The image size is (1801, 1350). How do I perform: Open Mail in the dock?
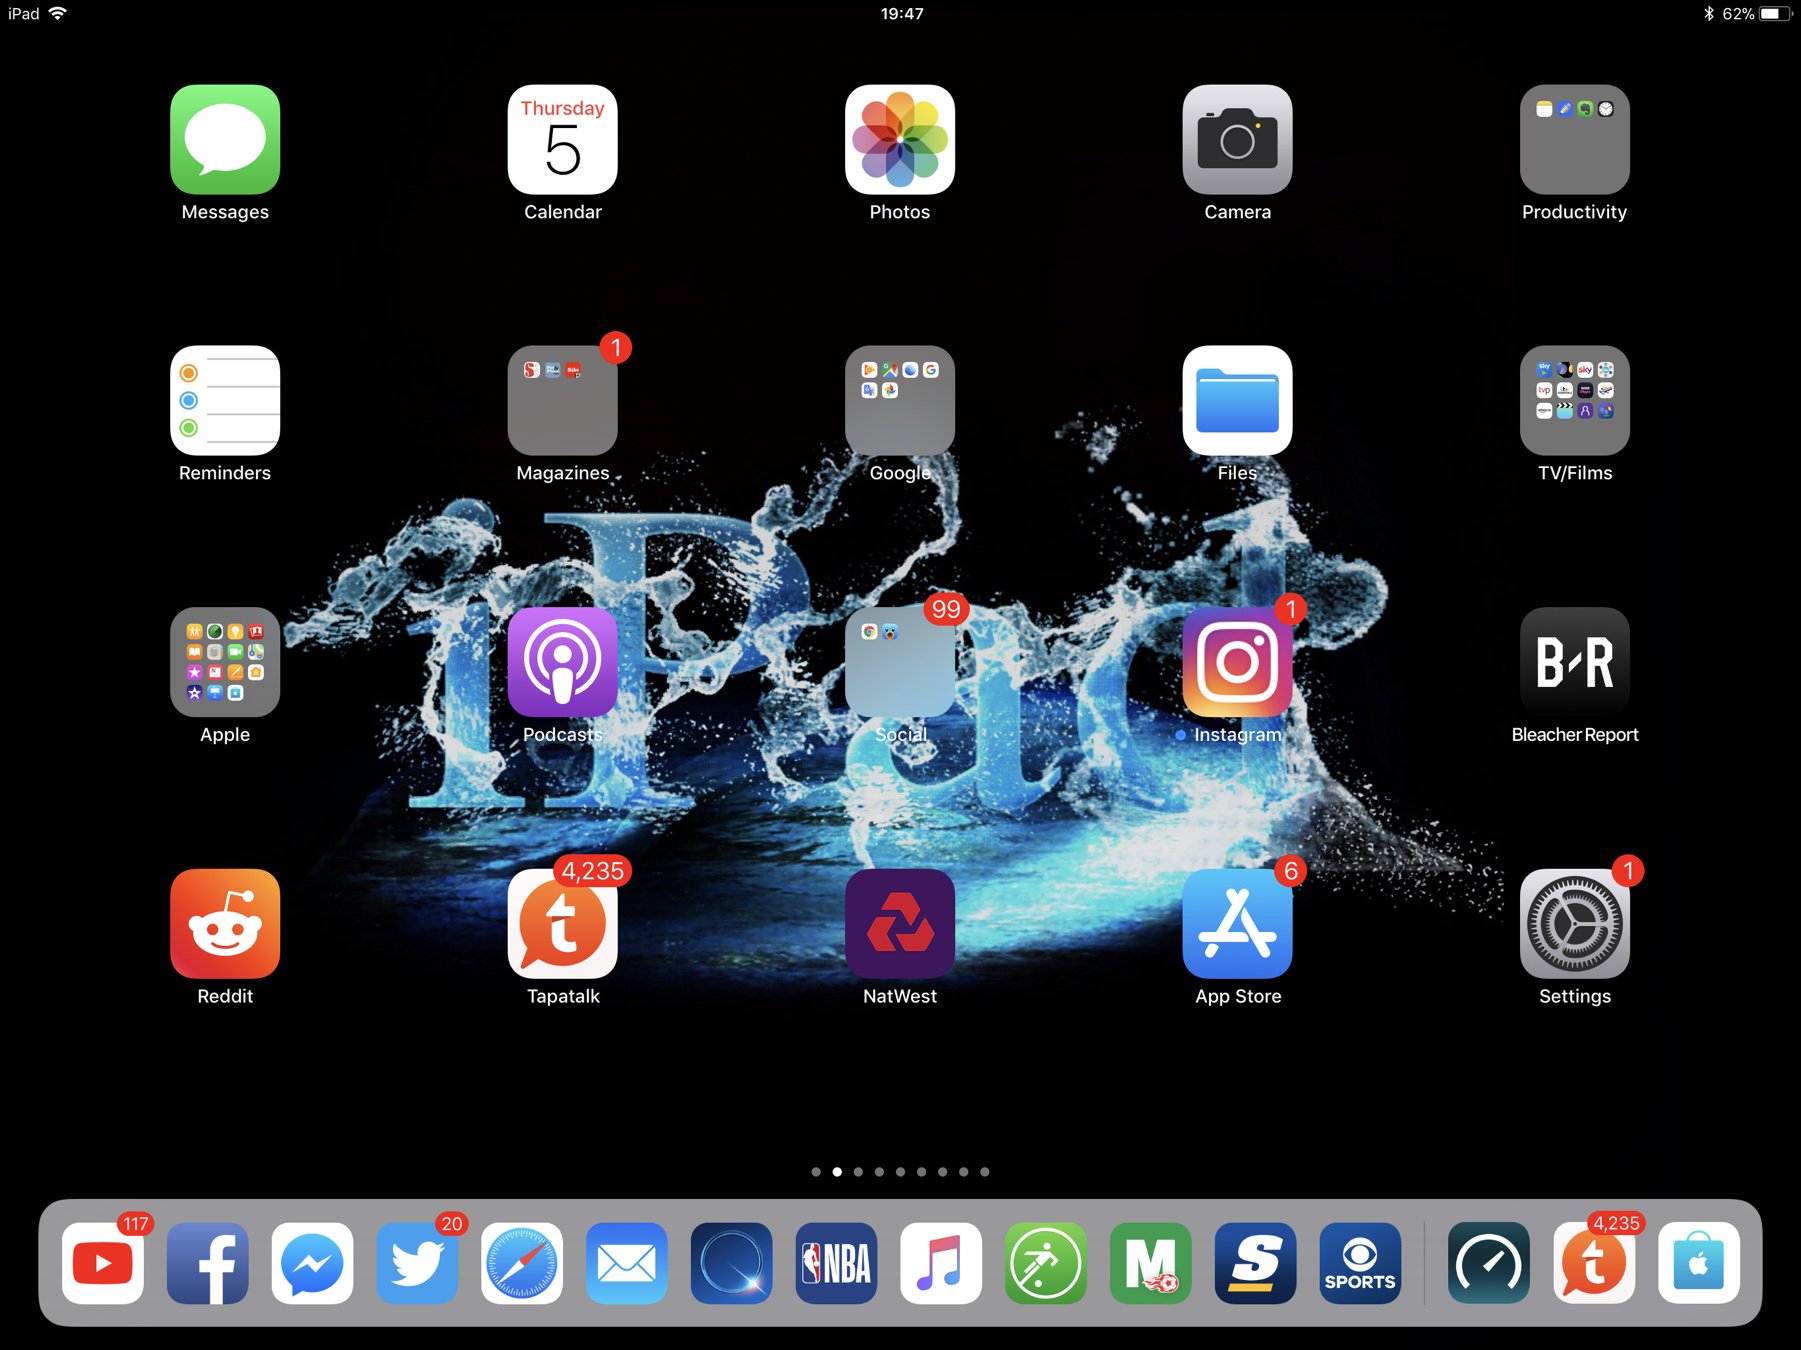coord(627,1263)
